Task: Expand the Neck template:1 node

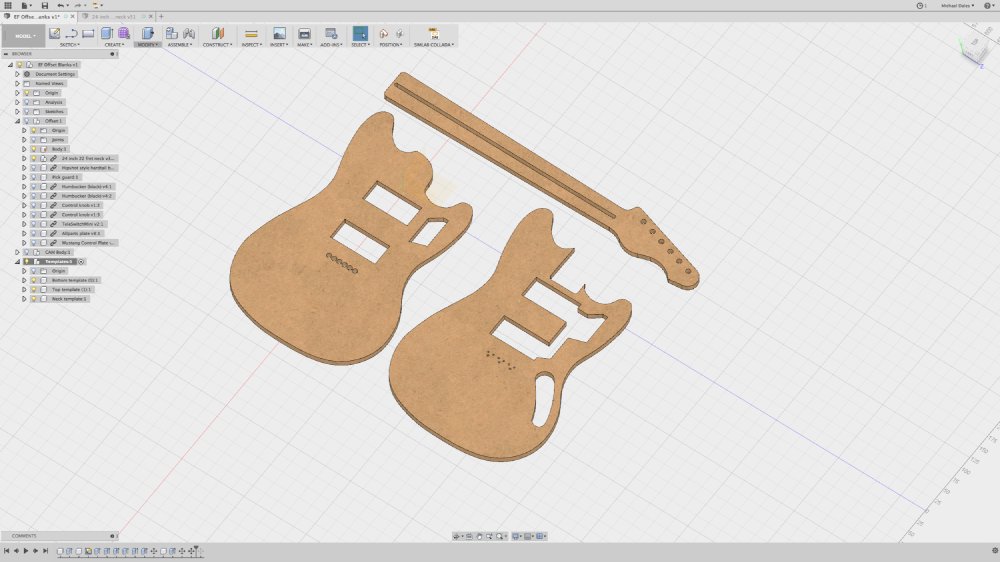Action: pos(24,299)
